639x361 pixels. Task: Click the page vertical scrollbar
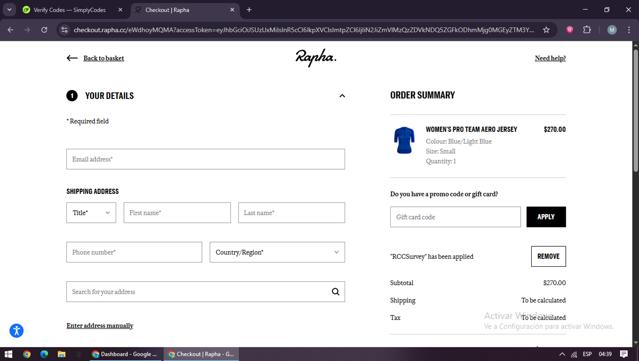point(635,110)
